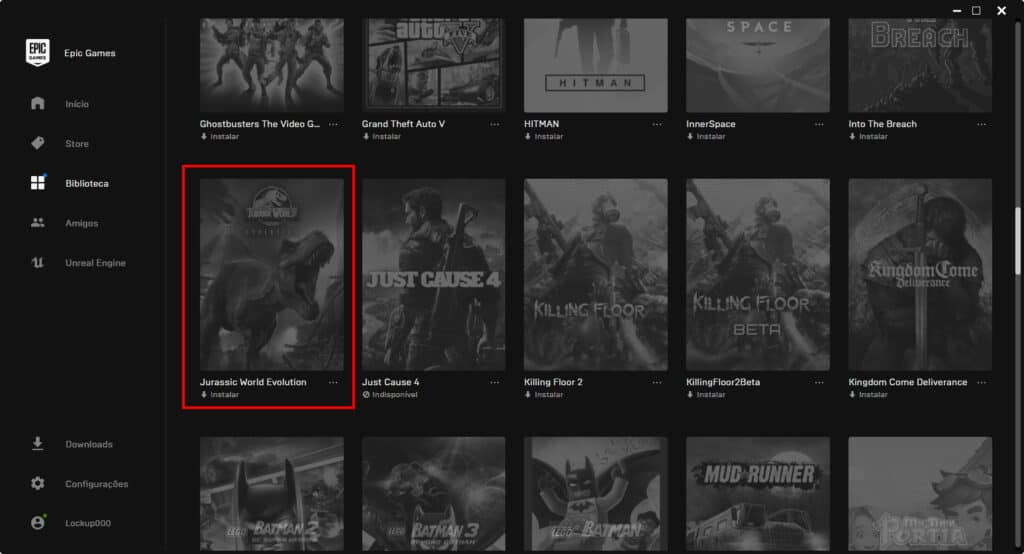Click install arrow icon under Ghostbusters
Screen dimensions: 1024x554
[204, 137]
